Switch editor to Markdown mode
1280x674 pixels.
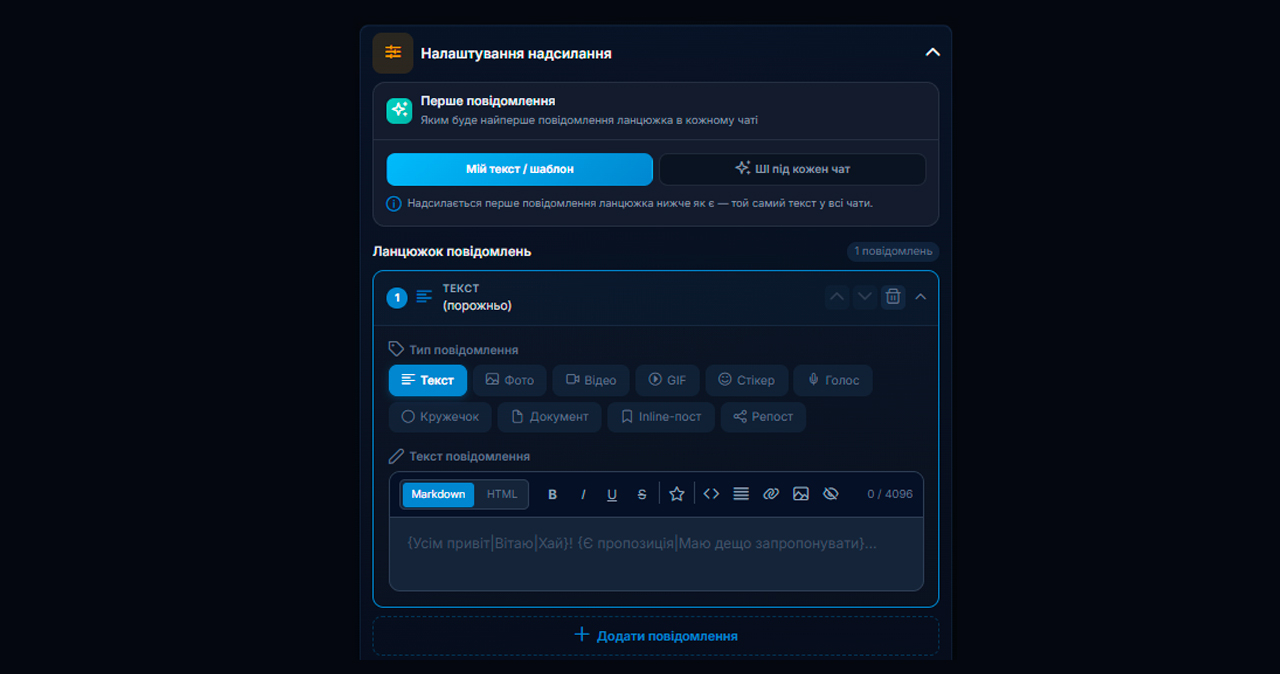(438, 494)
